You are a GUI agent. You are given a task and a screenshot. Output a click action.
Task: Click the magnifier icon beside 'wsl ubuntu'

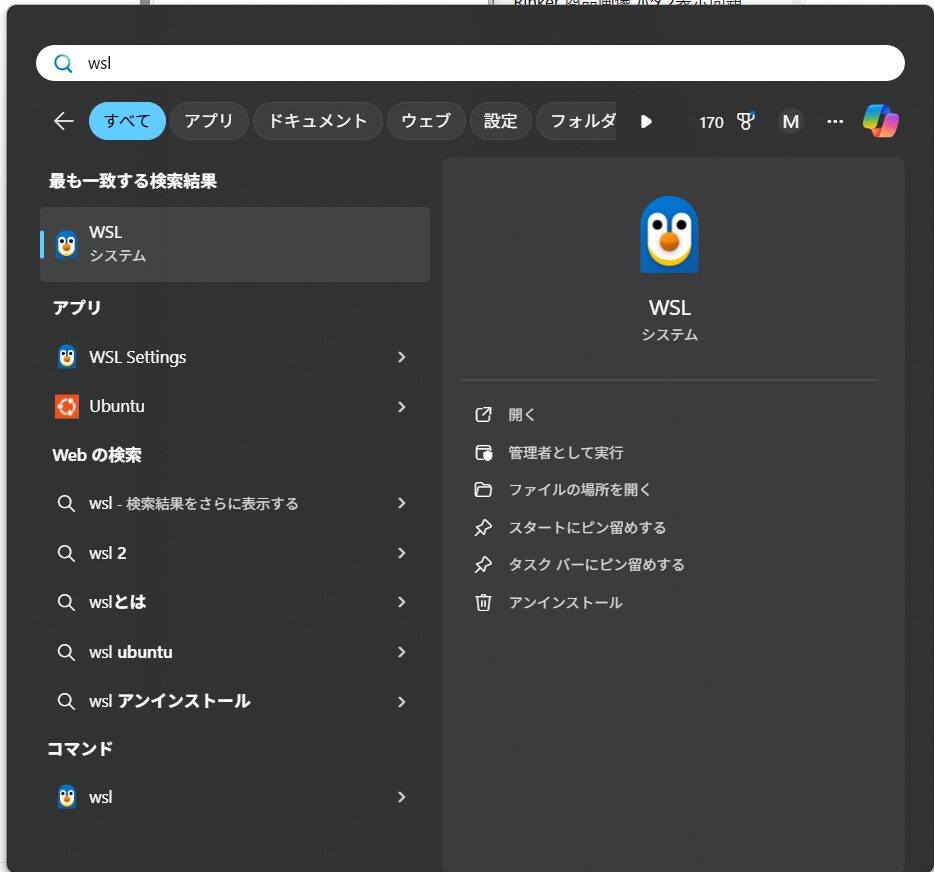(x=66, y=652)
